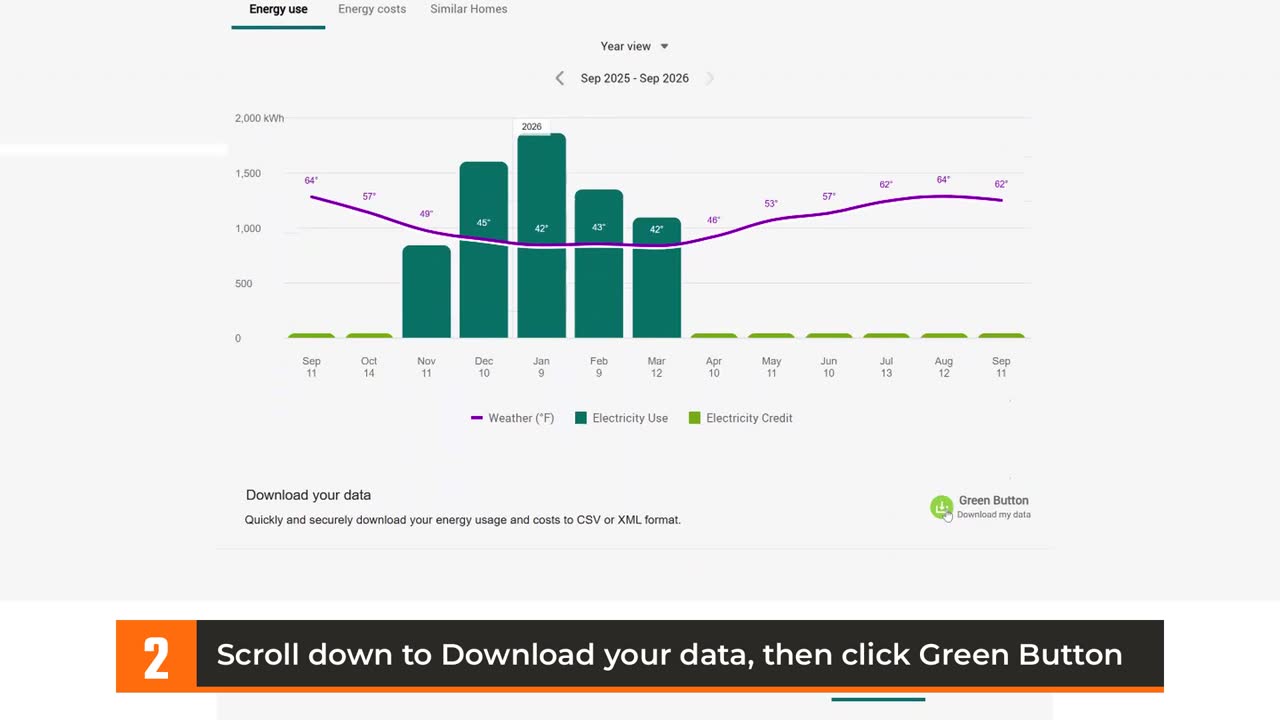Switch to the Energy costs tab
Image resolution: width=1280 pixels, height=720 pixels.
pos(372,10)
